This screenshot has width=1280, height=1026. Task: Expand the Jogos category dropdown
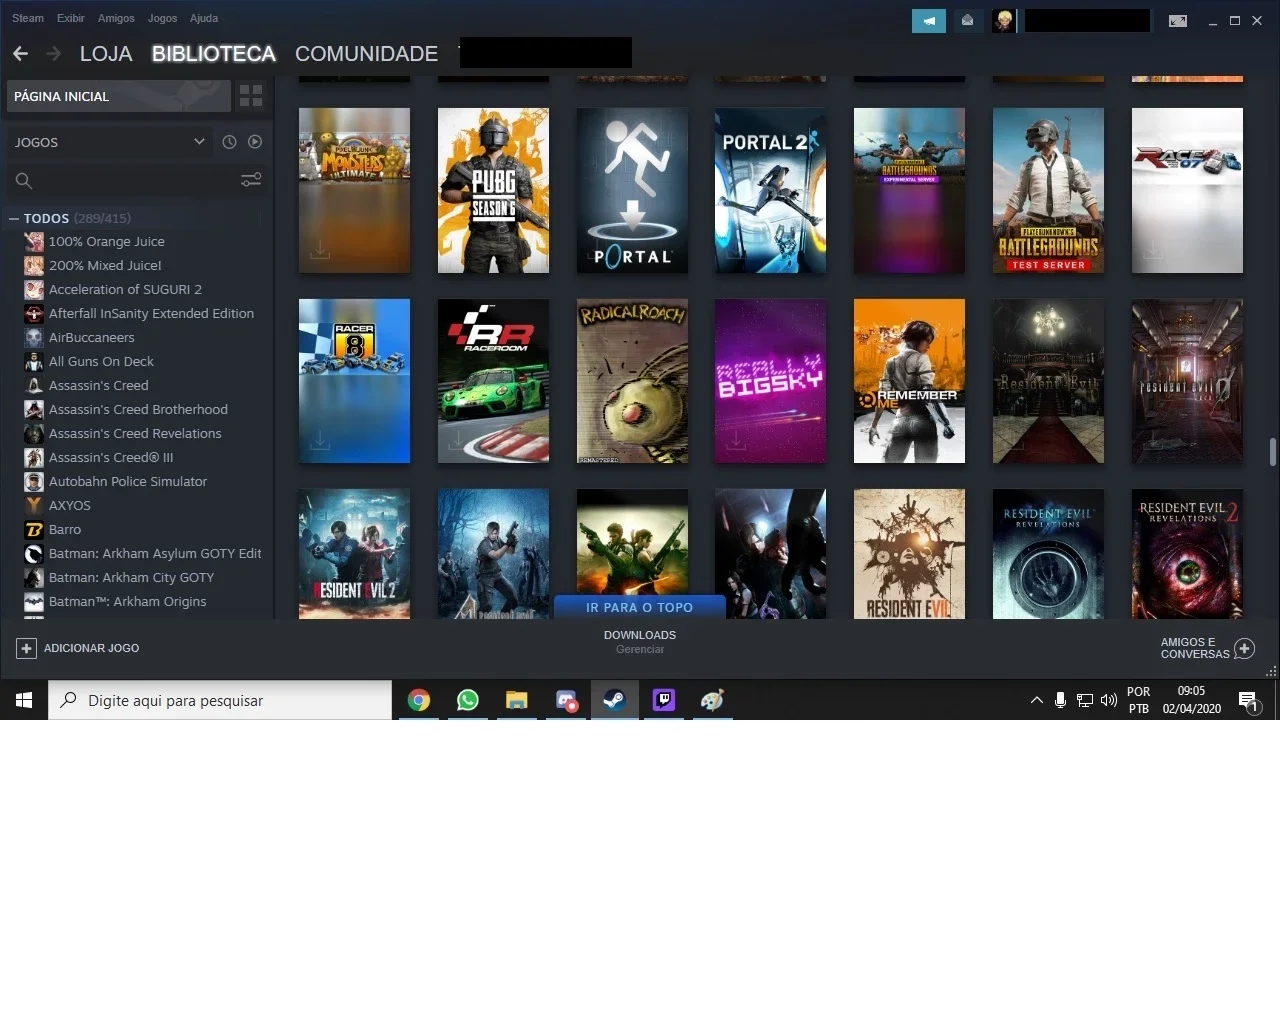point(199,142)
